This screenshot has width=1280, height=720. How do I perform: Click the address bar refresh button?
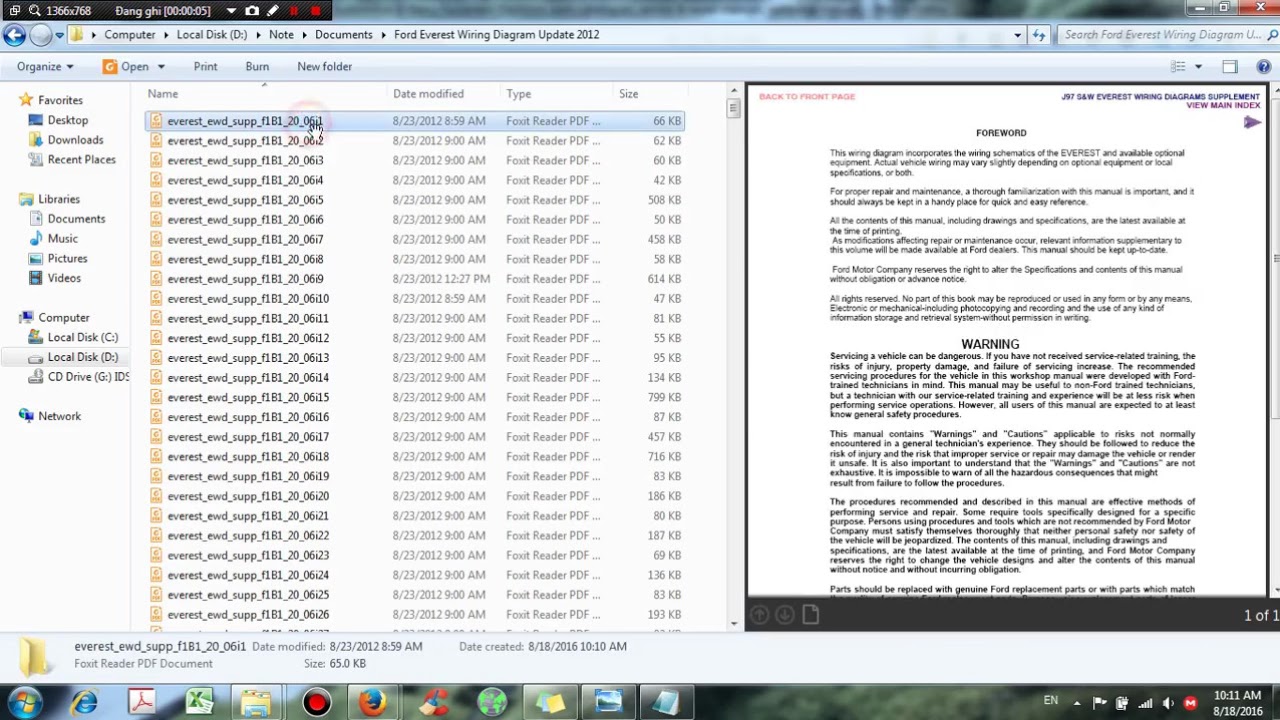pyautogui.click(x=1038, y=35)
